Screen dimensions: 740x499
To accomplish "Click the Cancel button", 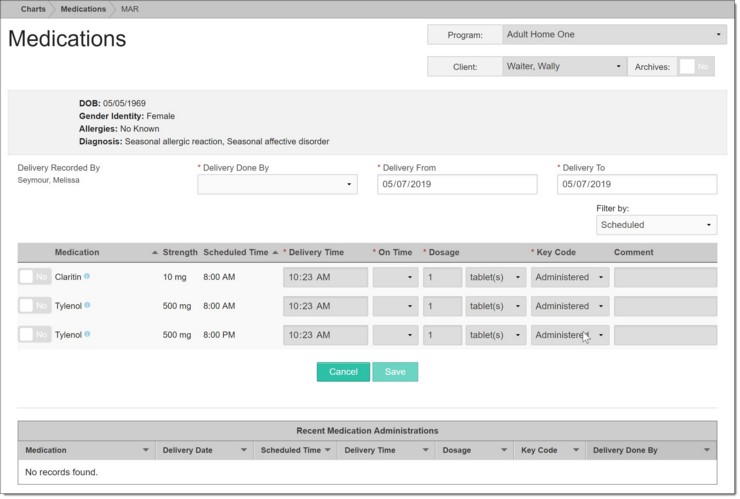I will [343, 372].
